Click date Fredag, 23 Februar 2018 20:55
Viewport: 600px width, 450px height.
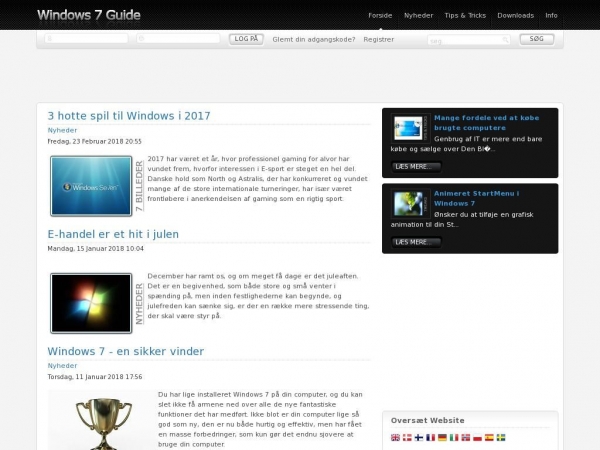[x=95, y=141]
